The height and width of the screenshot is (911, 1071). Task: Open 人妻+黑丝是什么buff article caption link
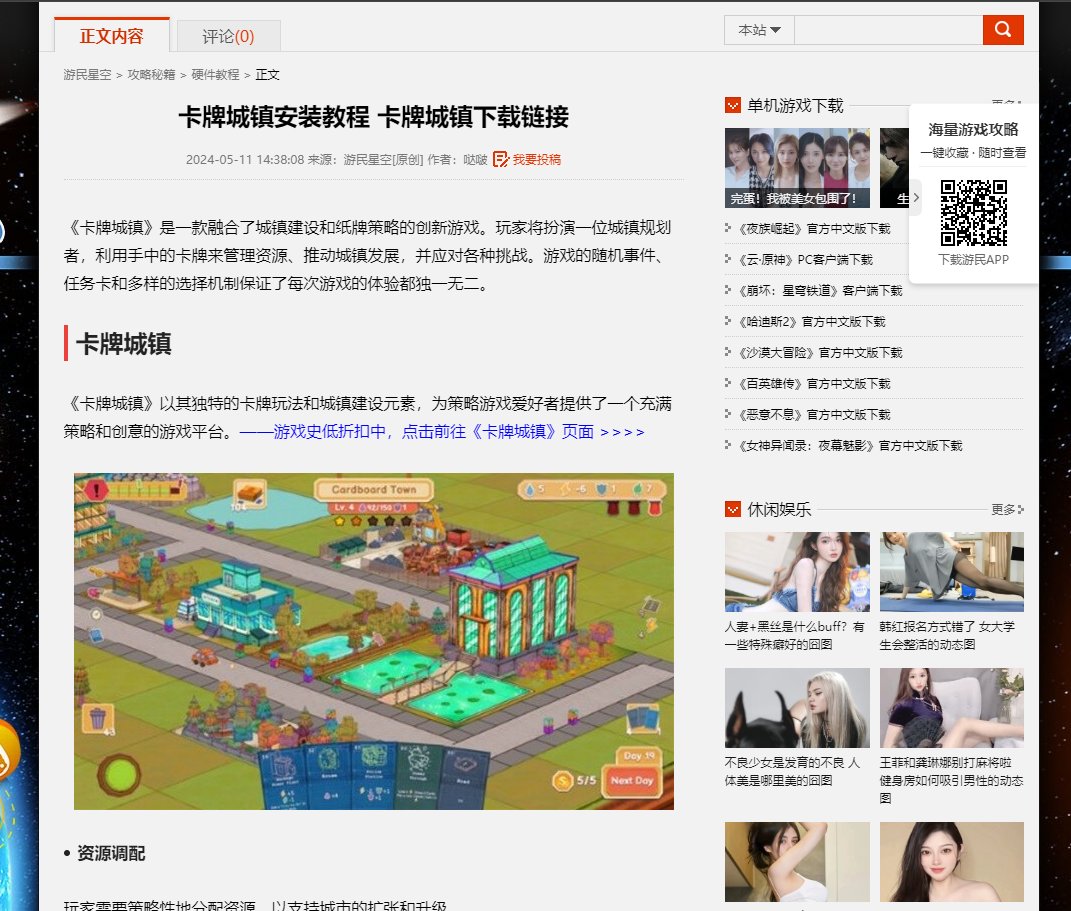[794, 635]
